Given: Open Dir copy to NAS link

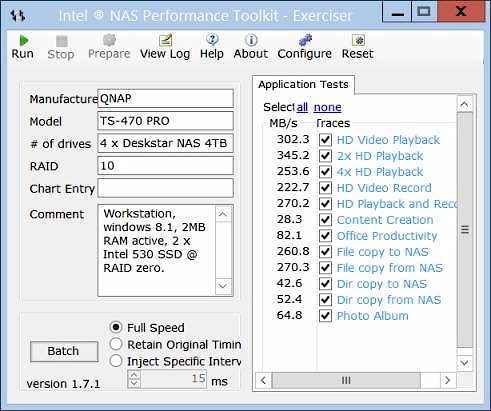Looking at the screenshot, I should coord(382,284).
